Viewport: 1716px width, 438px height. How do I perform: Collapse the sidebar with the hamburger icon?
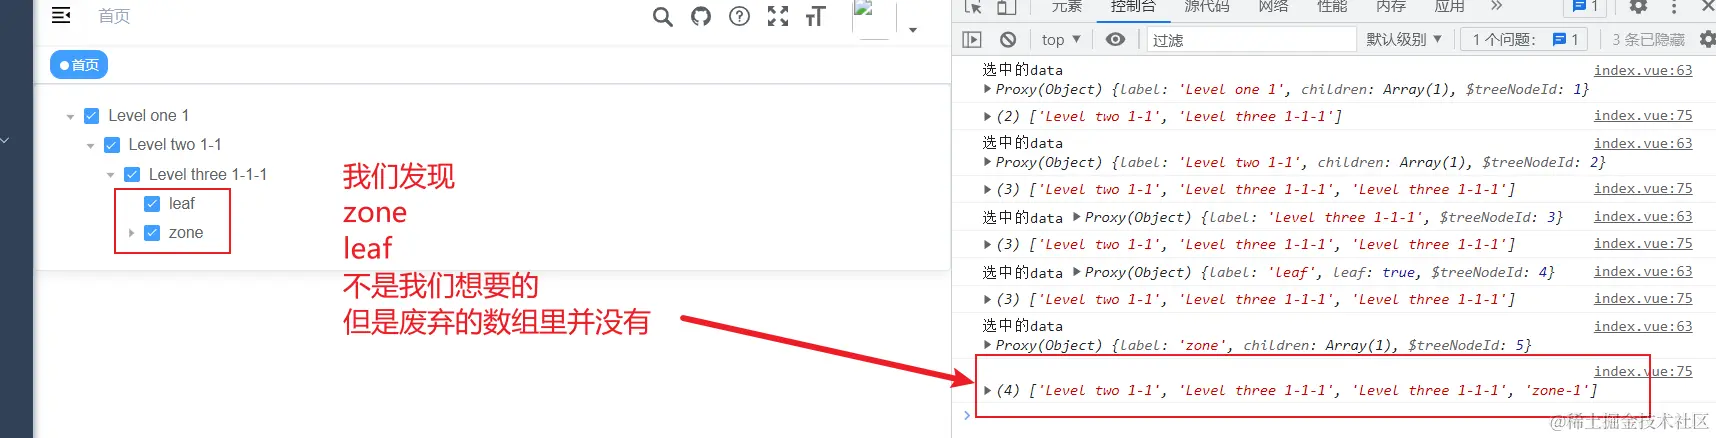(61, 15)
